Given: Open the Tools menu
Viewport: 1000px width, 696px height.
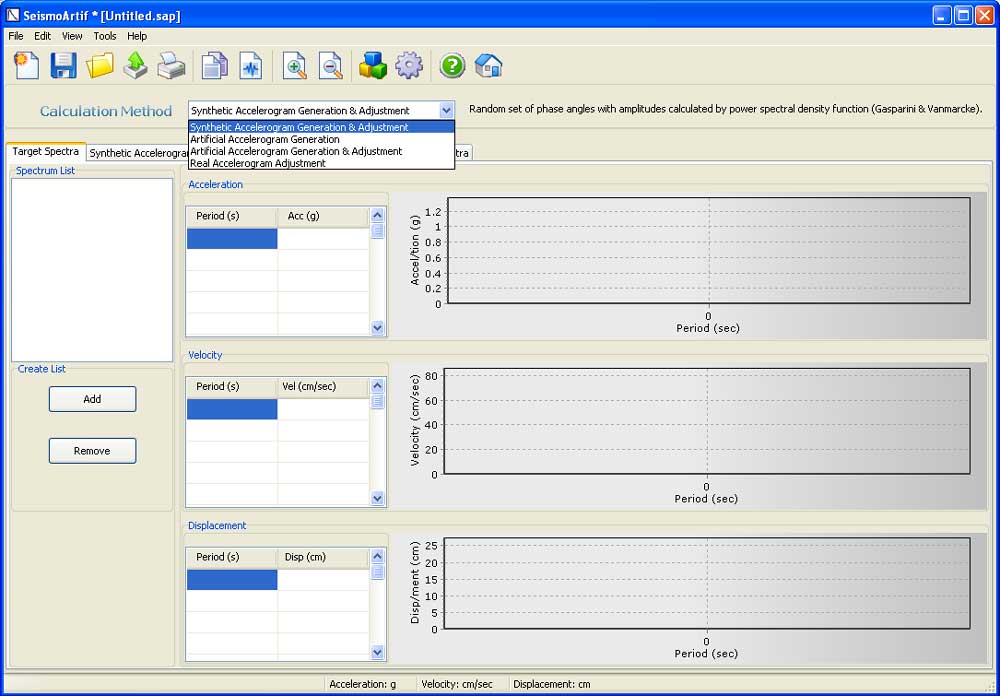Looking at the screenshot, I should pos(105,36).
